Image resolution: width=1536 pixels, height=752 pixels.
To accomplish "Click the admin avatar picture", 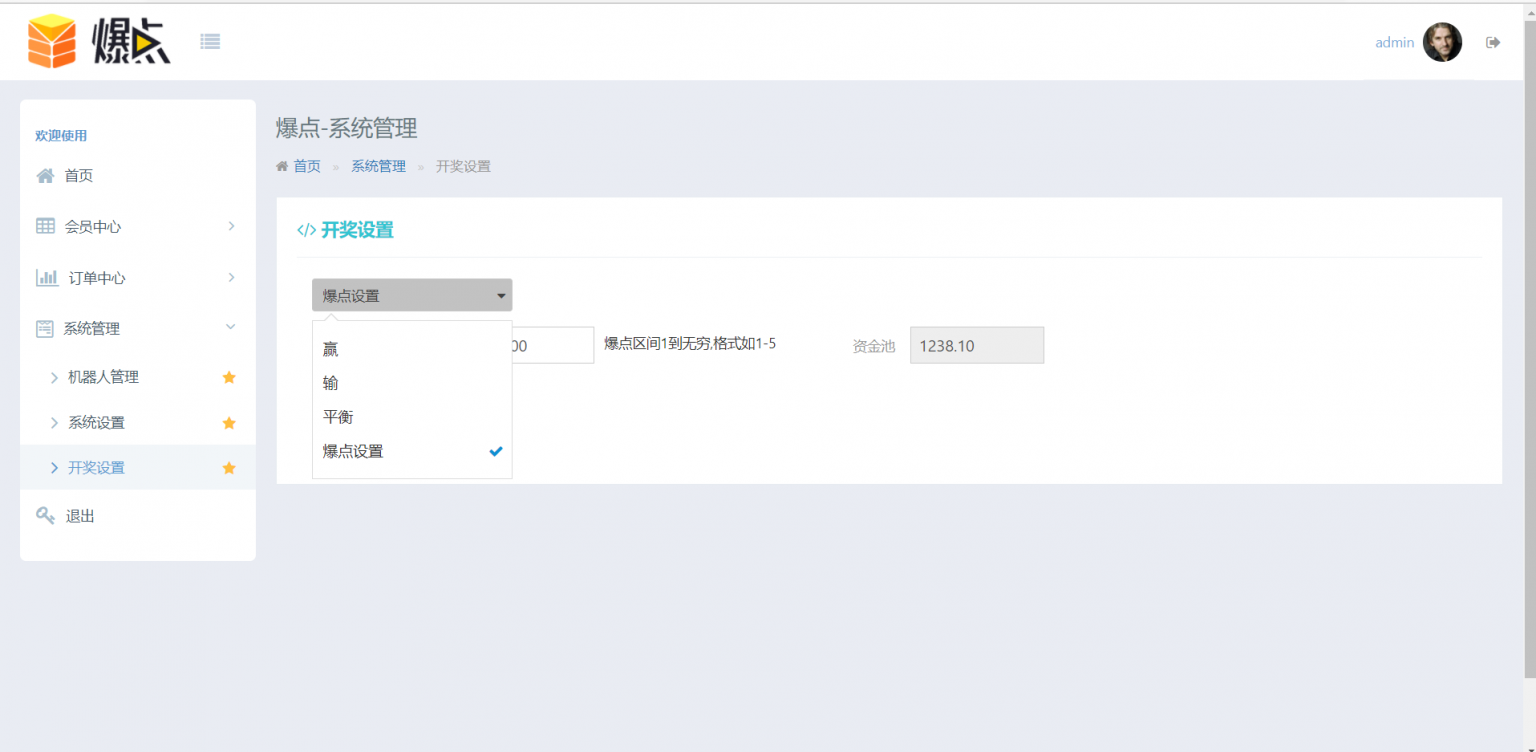I will pos(1442,42).
